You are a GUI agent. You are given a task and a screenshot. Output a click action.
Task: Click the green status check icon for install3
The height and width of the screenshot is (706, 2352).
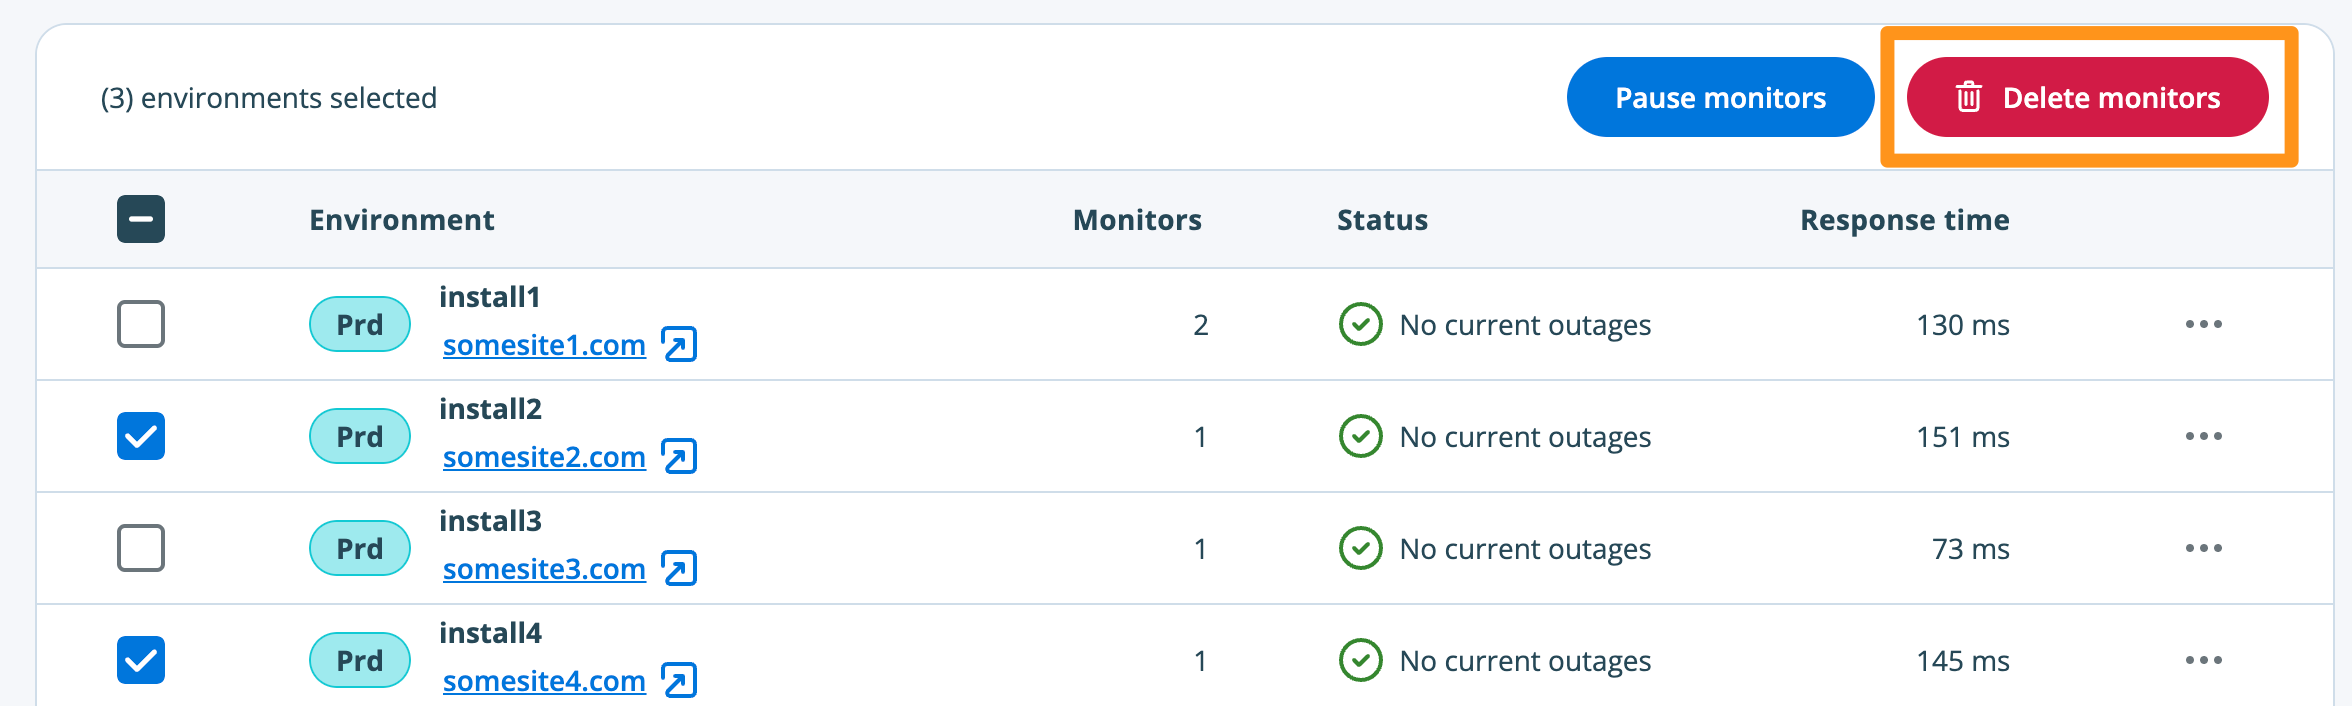1360,548
